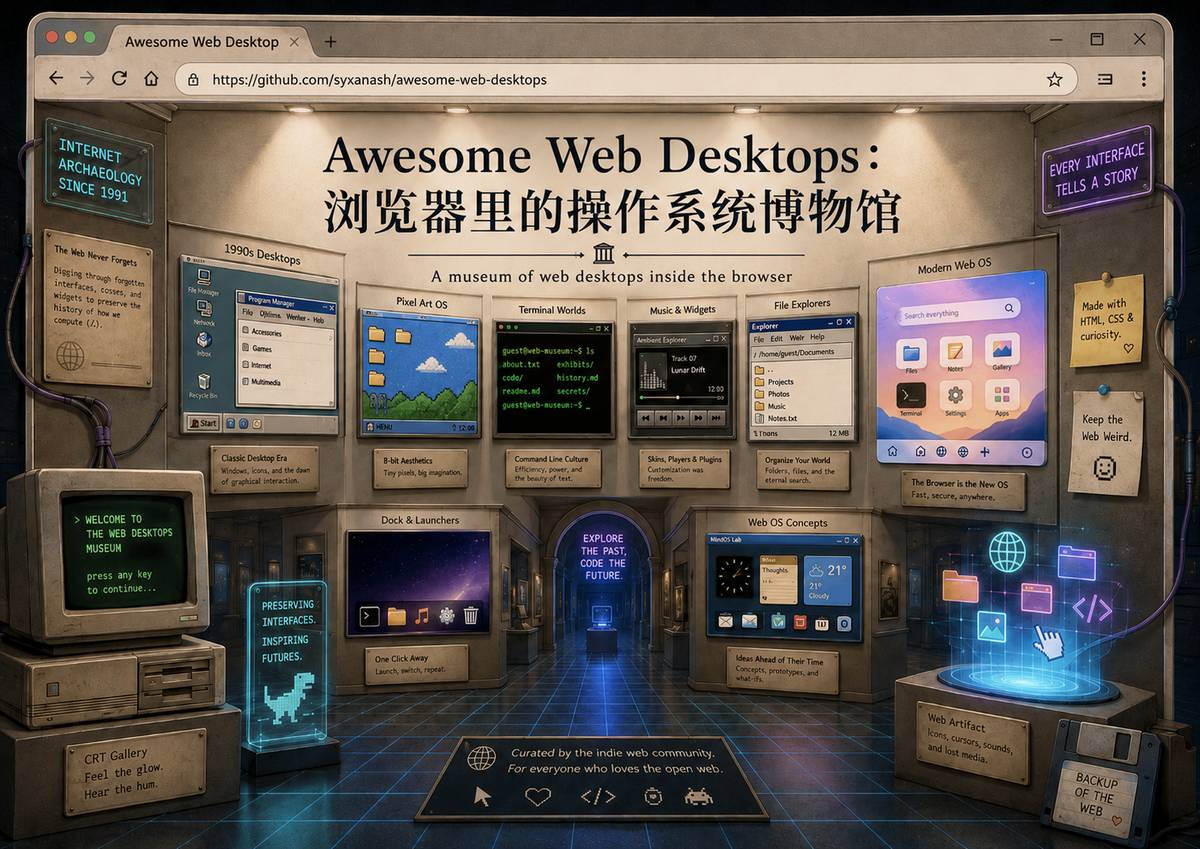Open a new tab with the plus button

coord(330,41)
